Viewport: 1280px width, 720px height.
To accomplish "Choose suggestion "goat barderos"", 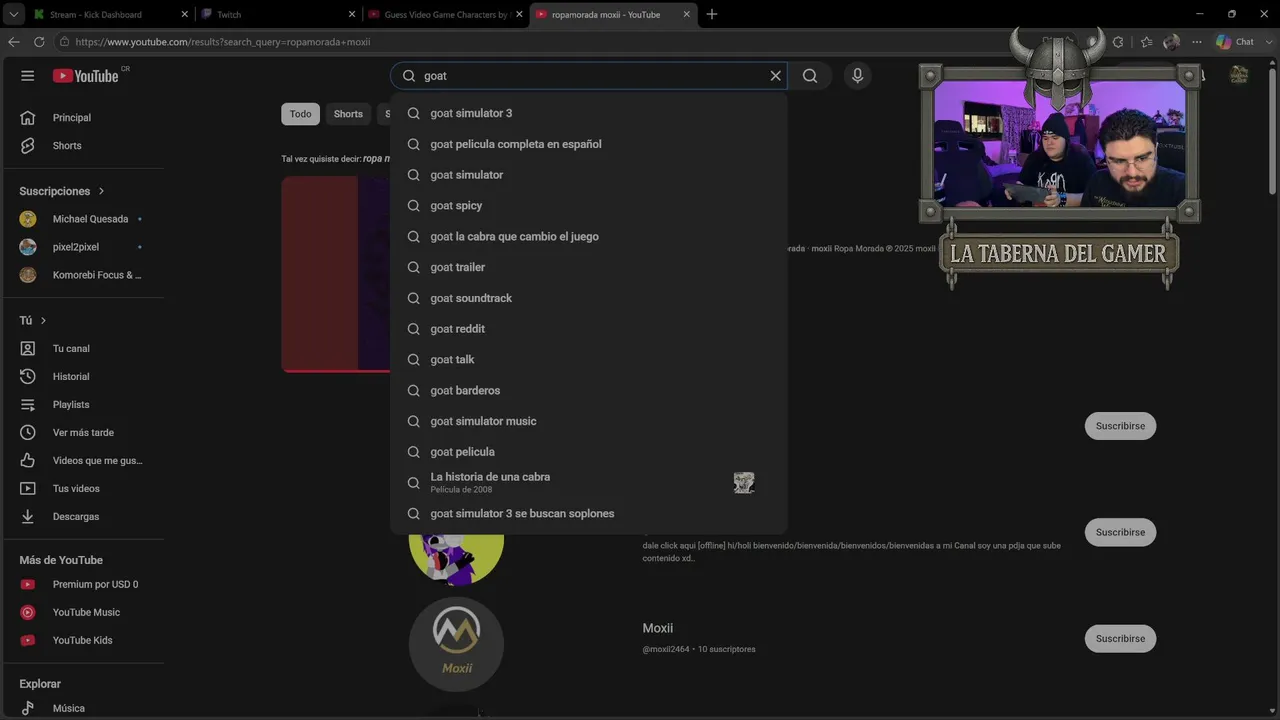I will point(589,391).
